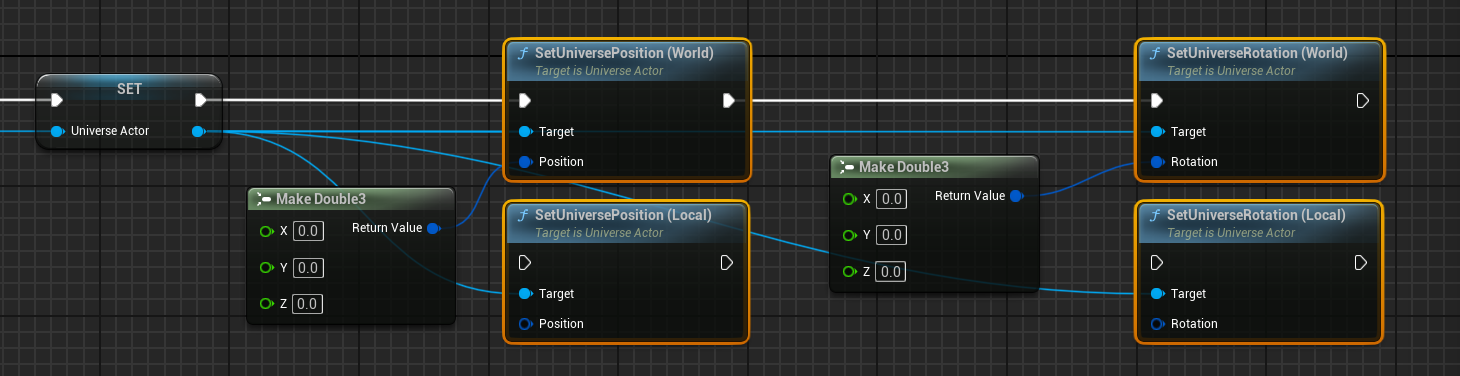Click Universe Actor output pin on SET node
Image resolution: width=1460 pixels, height=376 pixels.
point(198,130)
